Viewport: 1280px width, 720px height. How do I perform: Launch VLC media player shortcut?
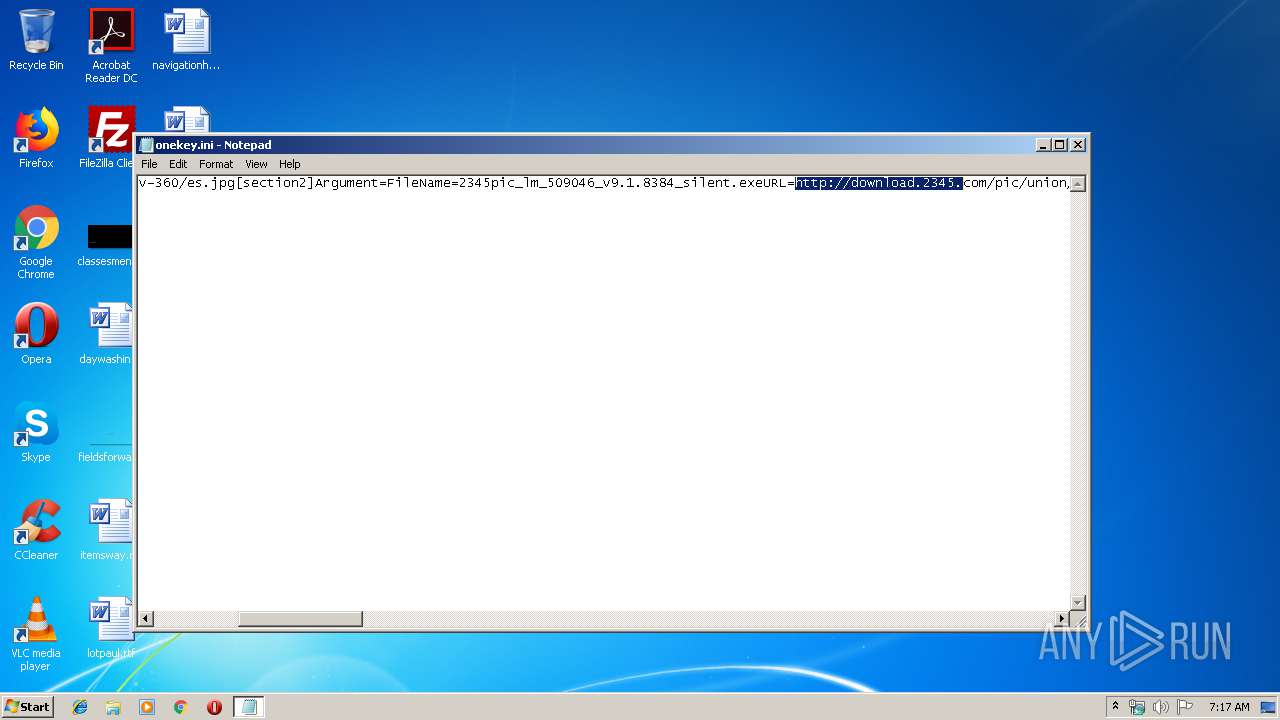[x=36, y=634]
